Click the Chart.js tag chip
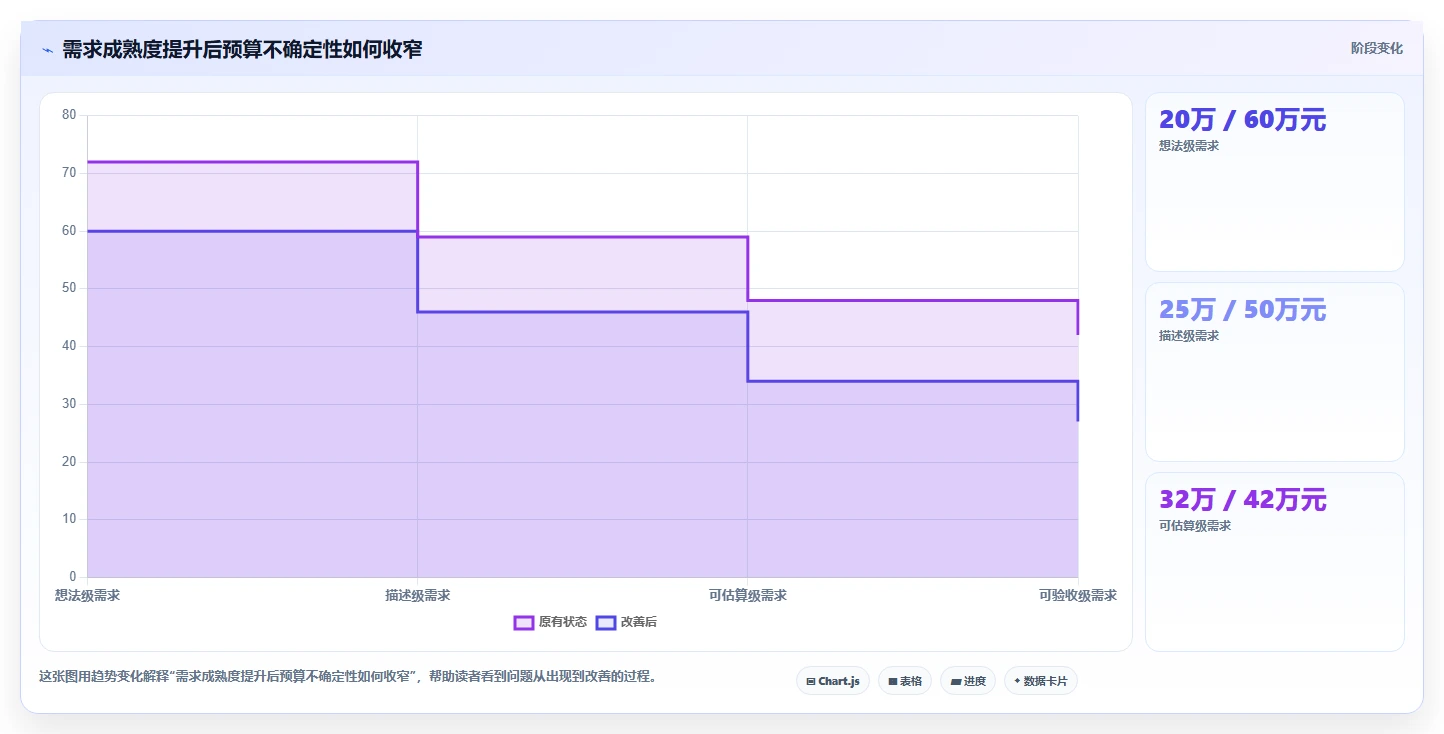This screenshot has width=1444, height=734. point(833,681)
